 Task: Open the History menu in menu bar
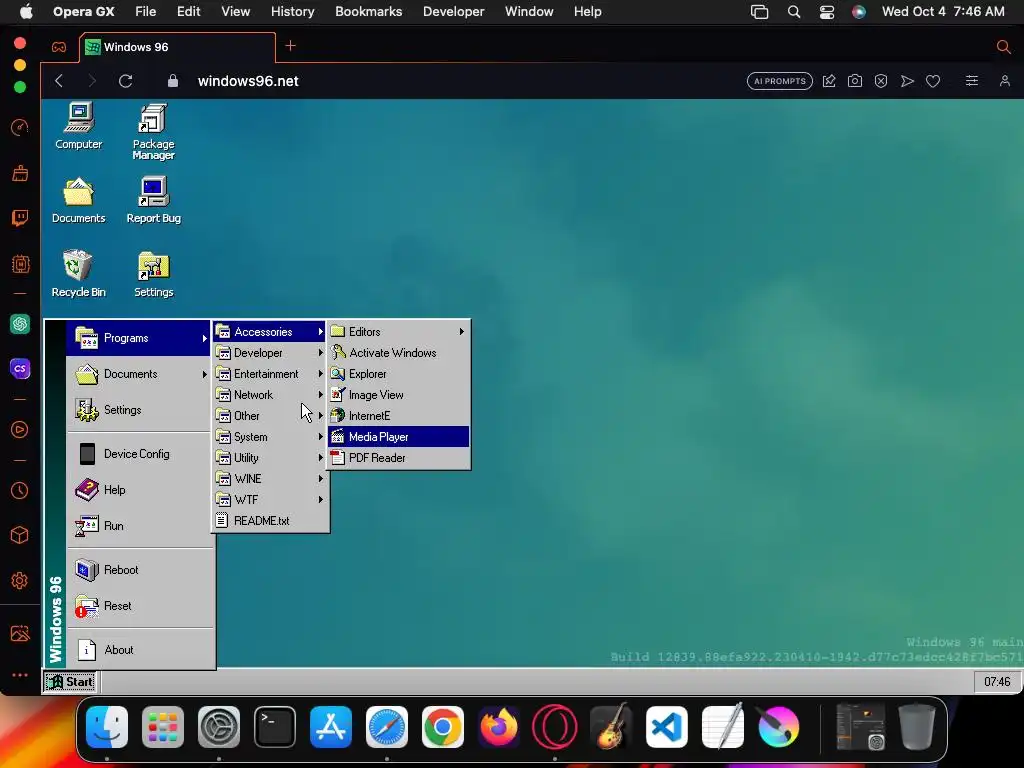pyautogui.click(x=292, y=12)
